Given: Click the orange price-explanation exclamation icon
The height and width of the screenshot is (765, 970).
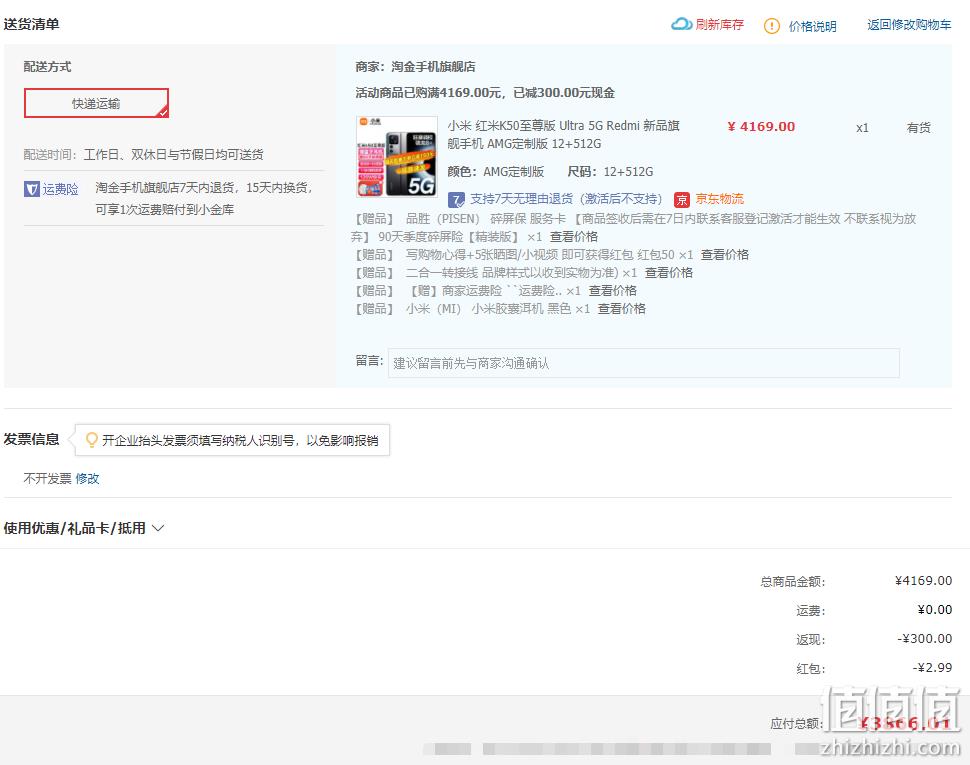Looking at the screenshot, I should point(771,26).
